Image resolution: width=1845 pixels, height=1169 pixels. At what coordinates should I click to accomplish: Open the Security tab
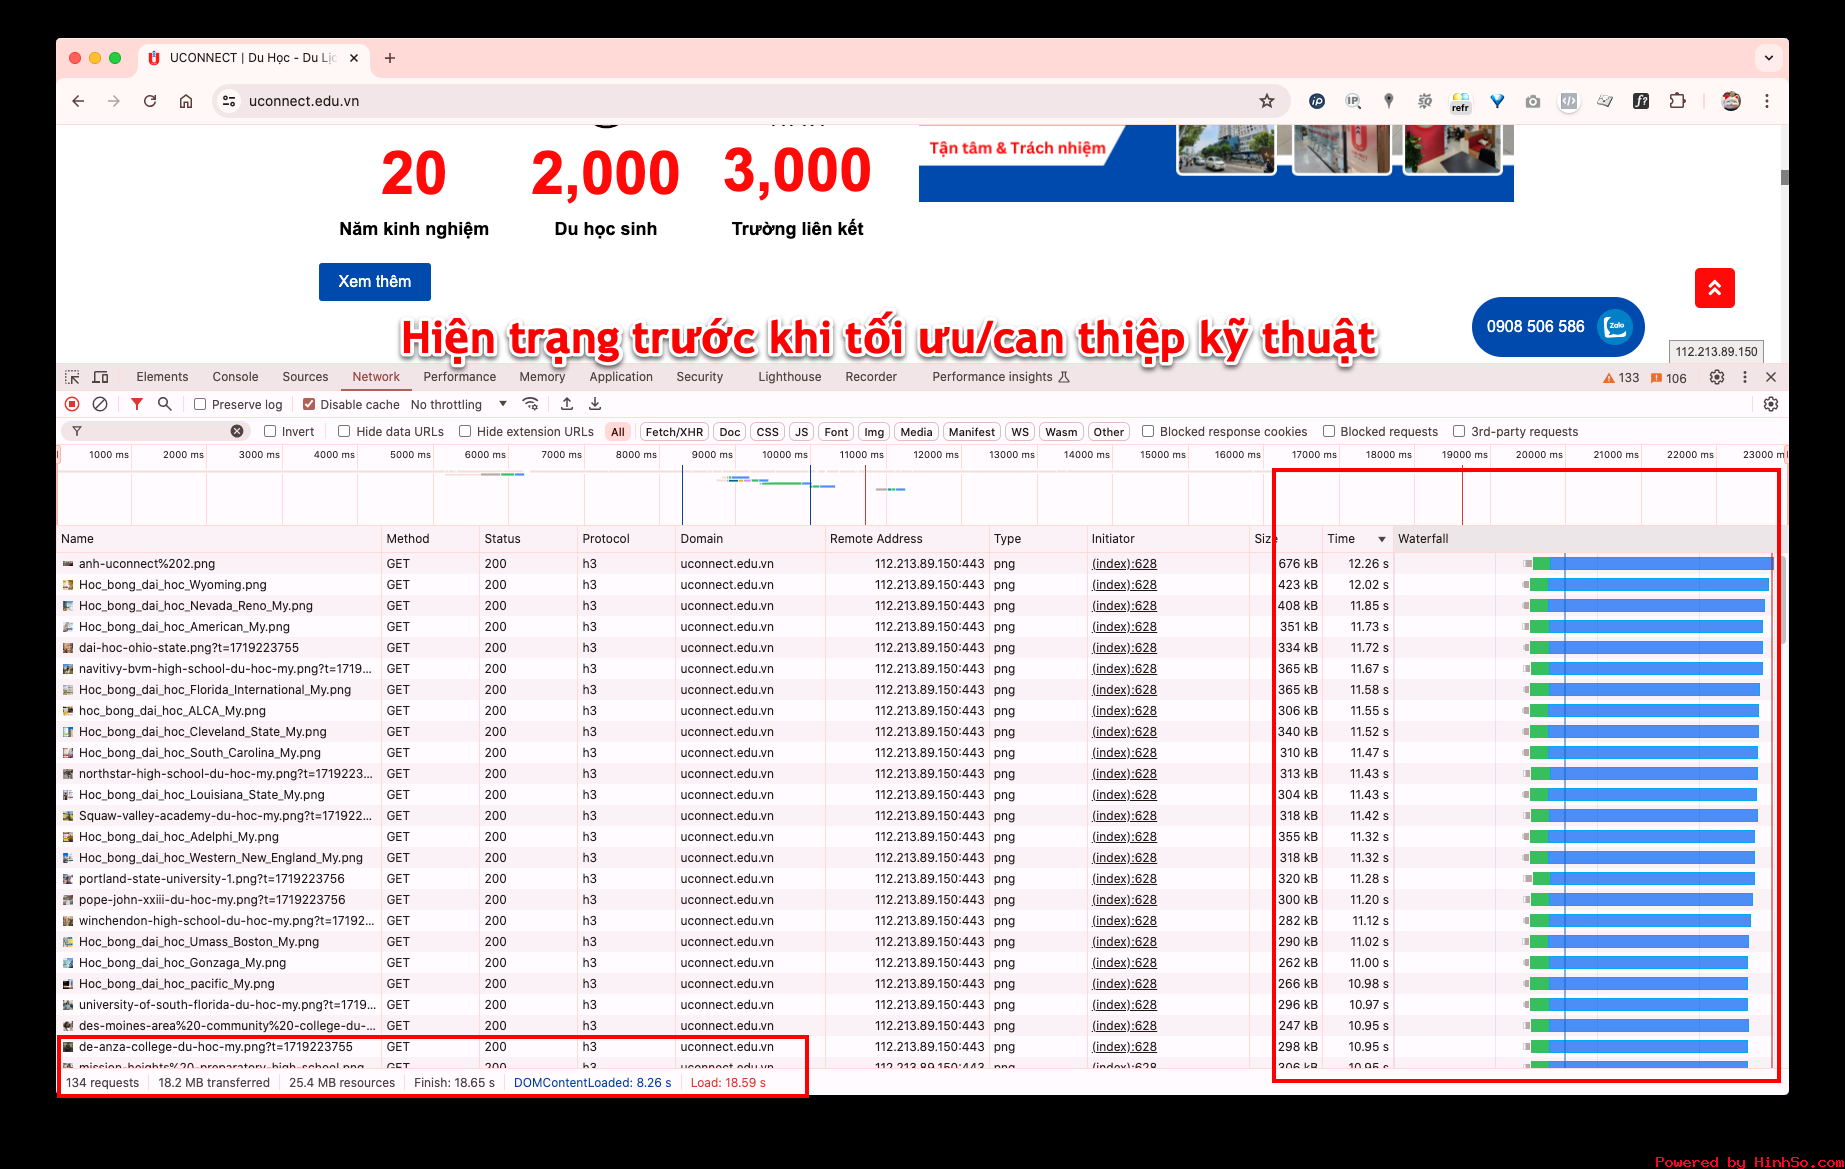point(699,377)
